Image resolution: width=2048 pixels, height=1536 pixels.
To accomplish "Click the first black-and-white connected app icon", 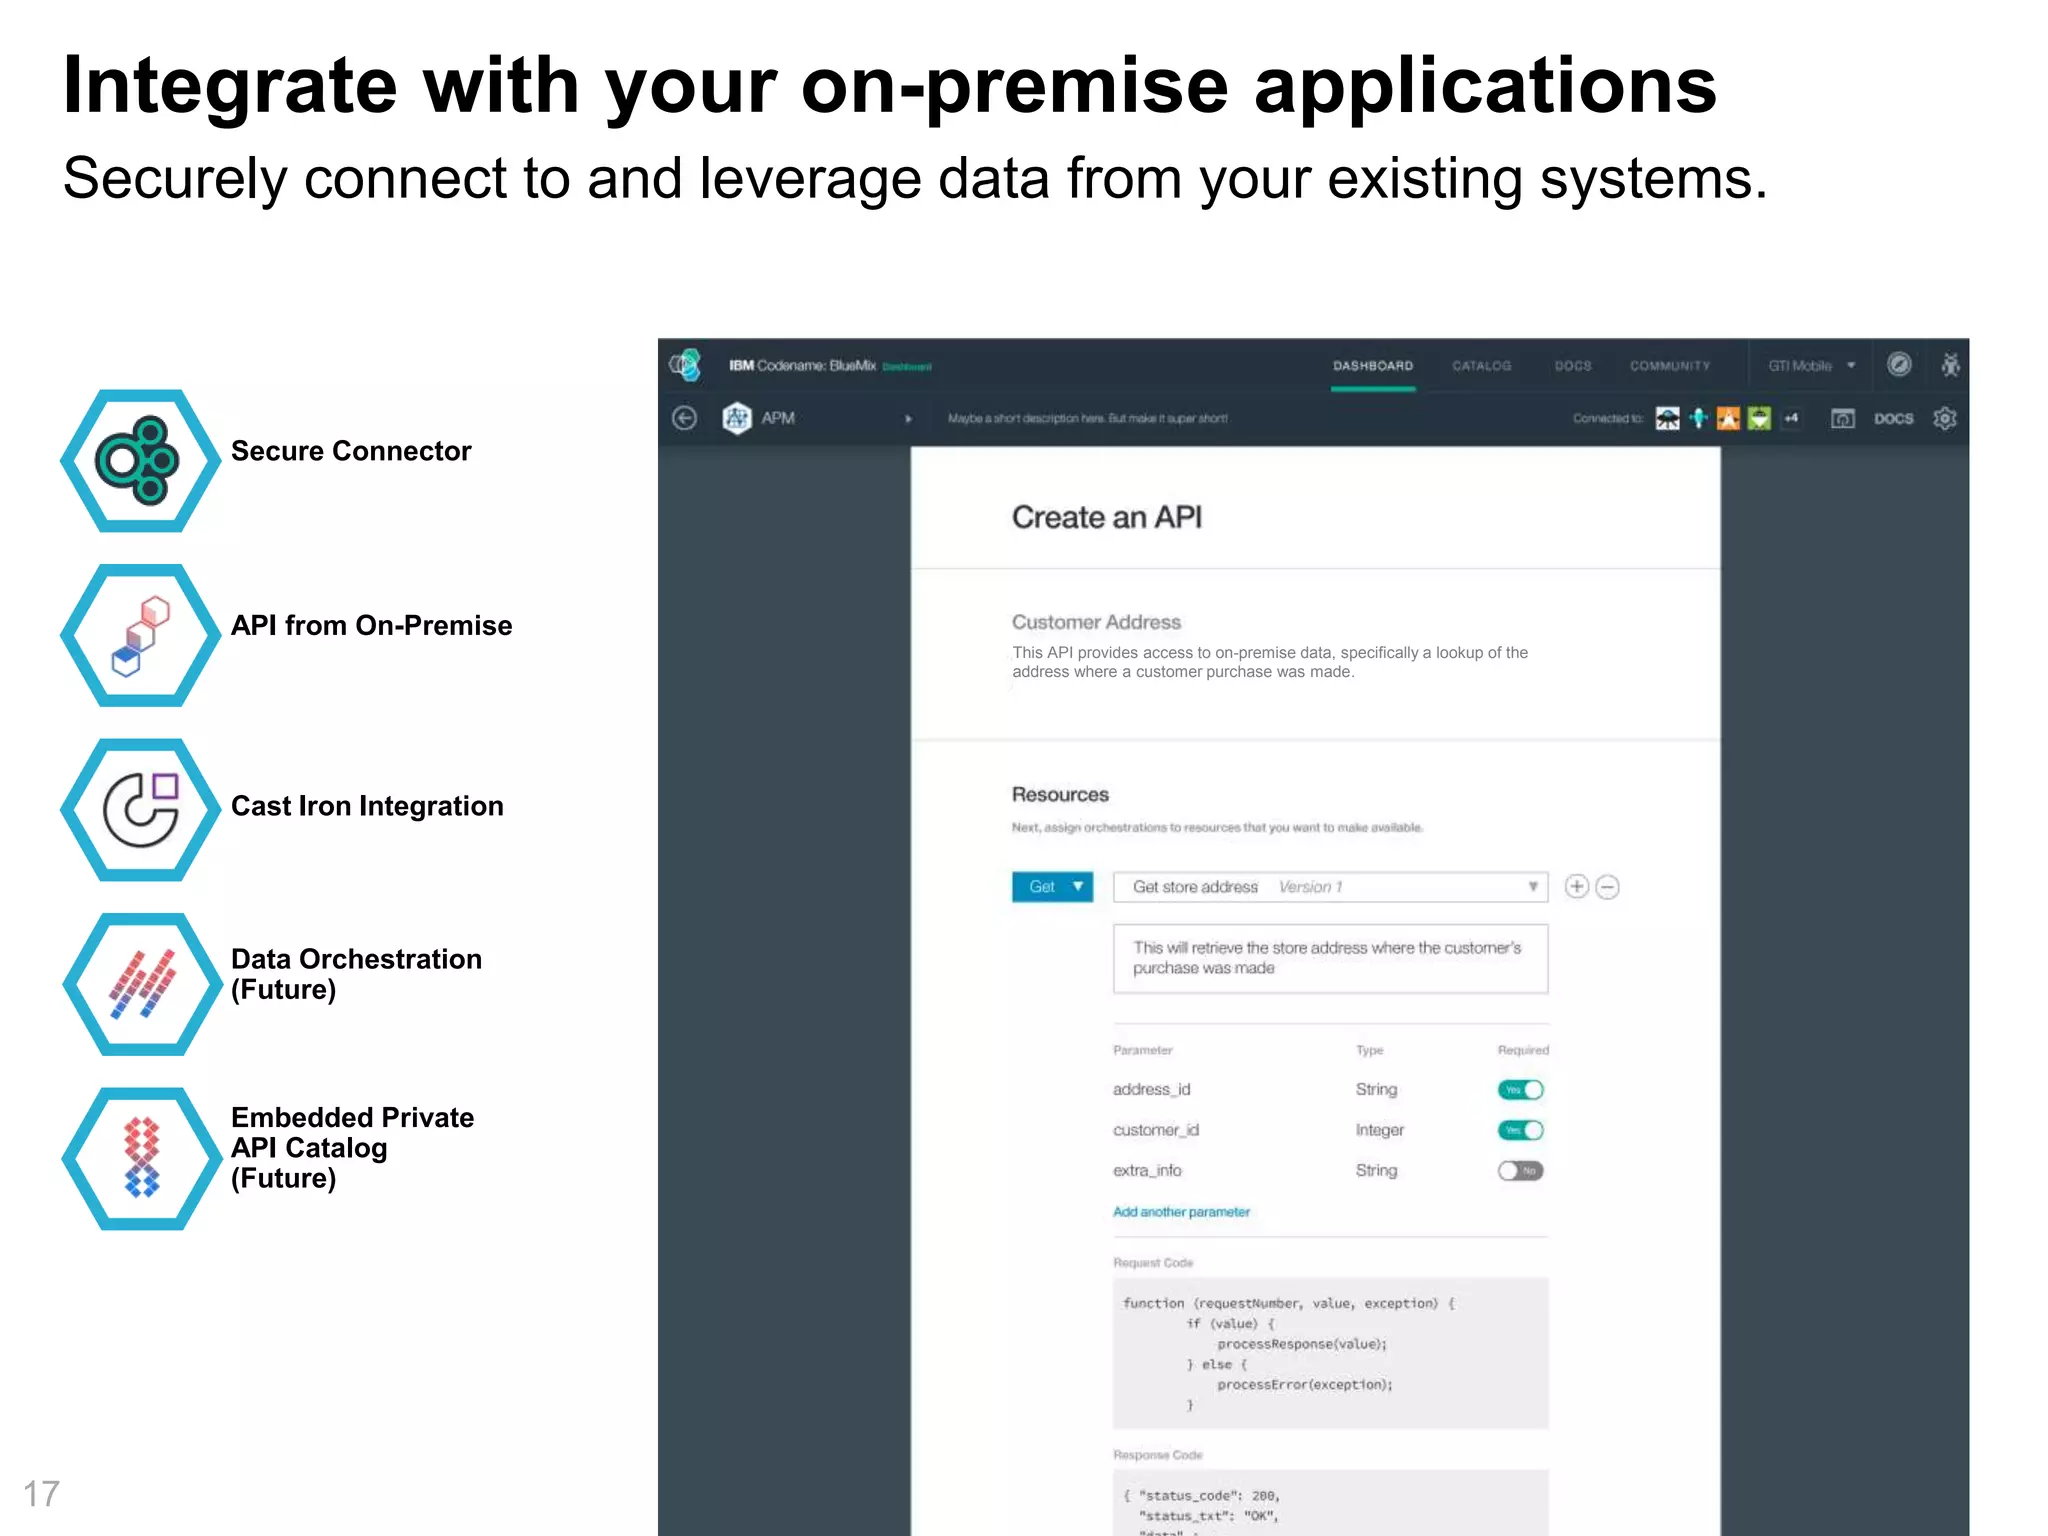I will click(1667, 418).
